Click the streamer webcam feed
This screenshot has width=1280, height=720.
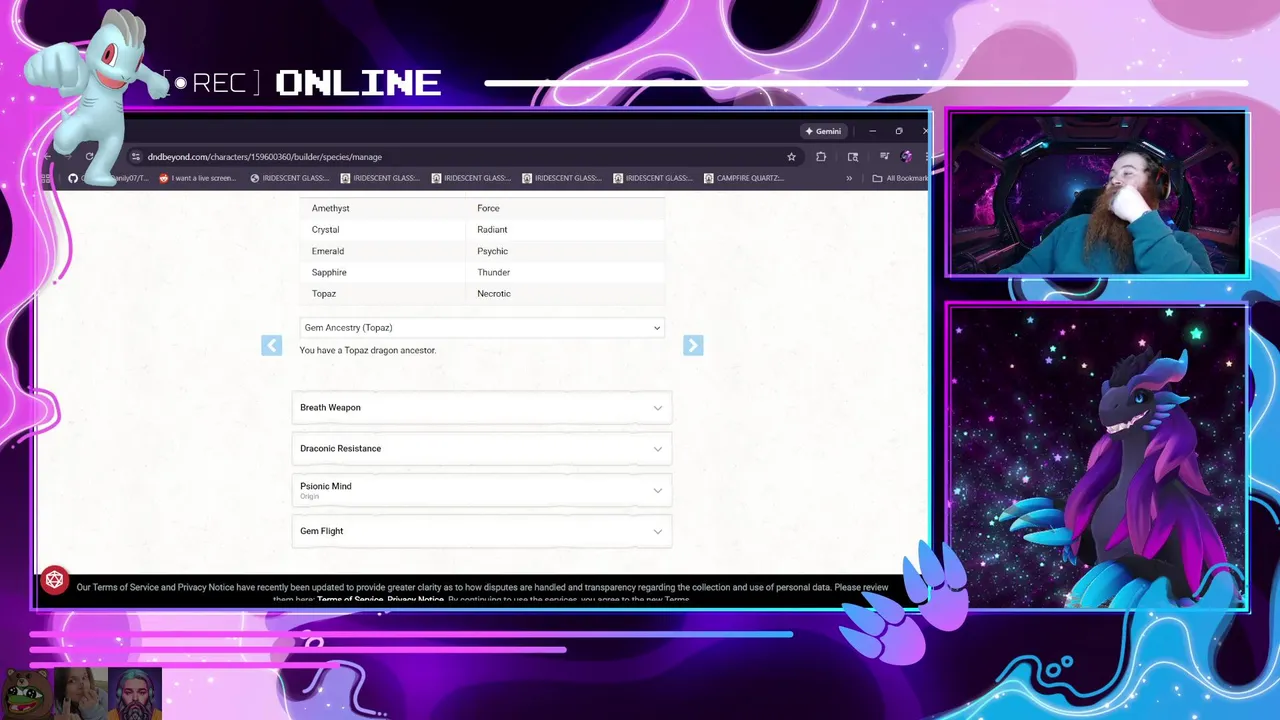pyautogui.click(x=1097, y=193)
